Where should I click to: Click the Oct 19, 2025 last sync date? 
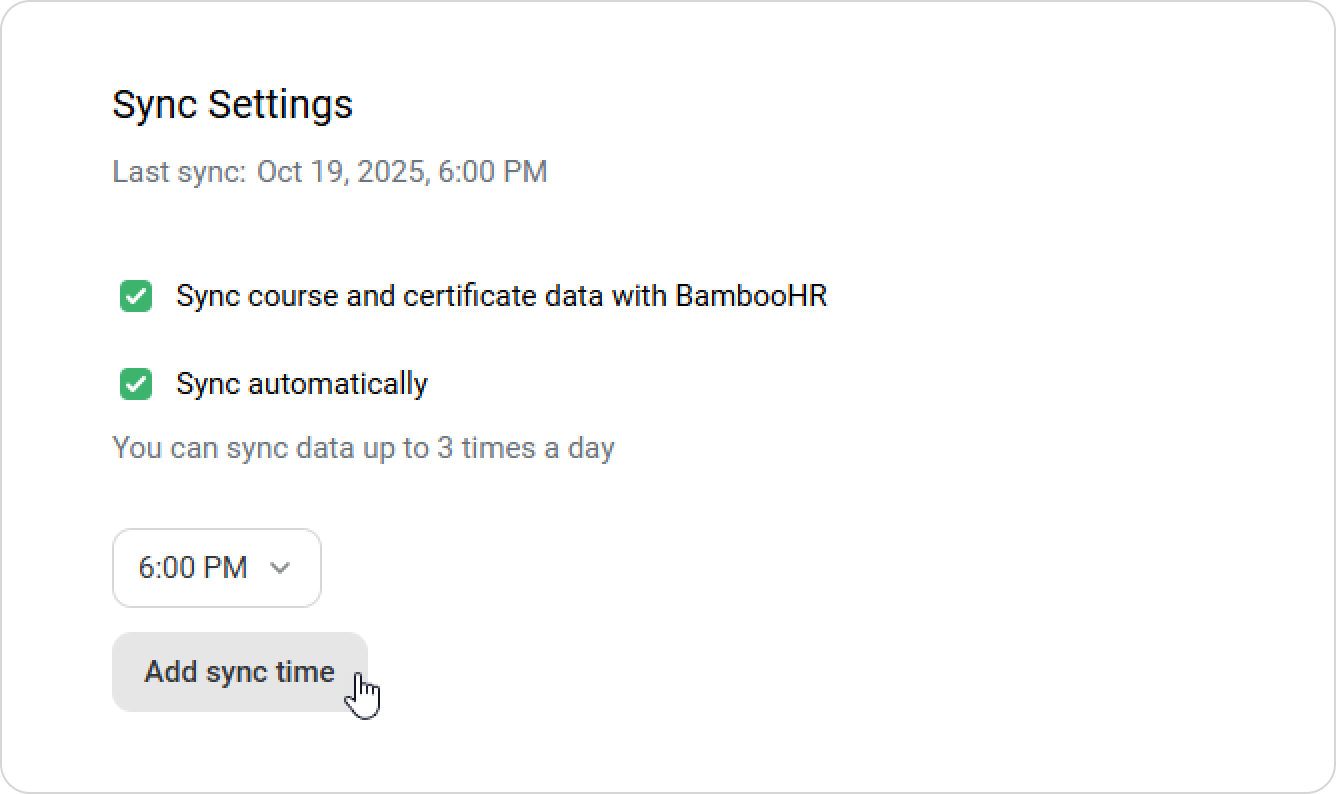point(343,172)
